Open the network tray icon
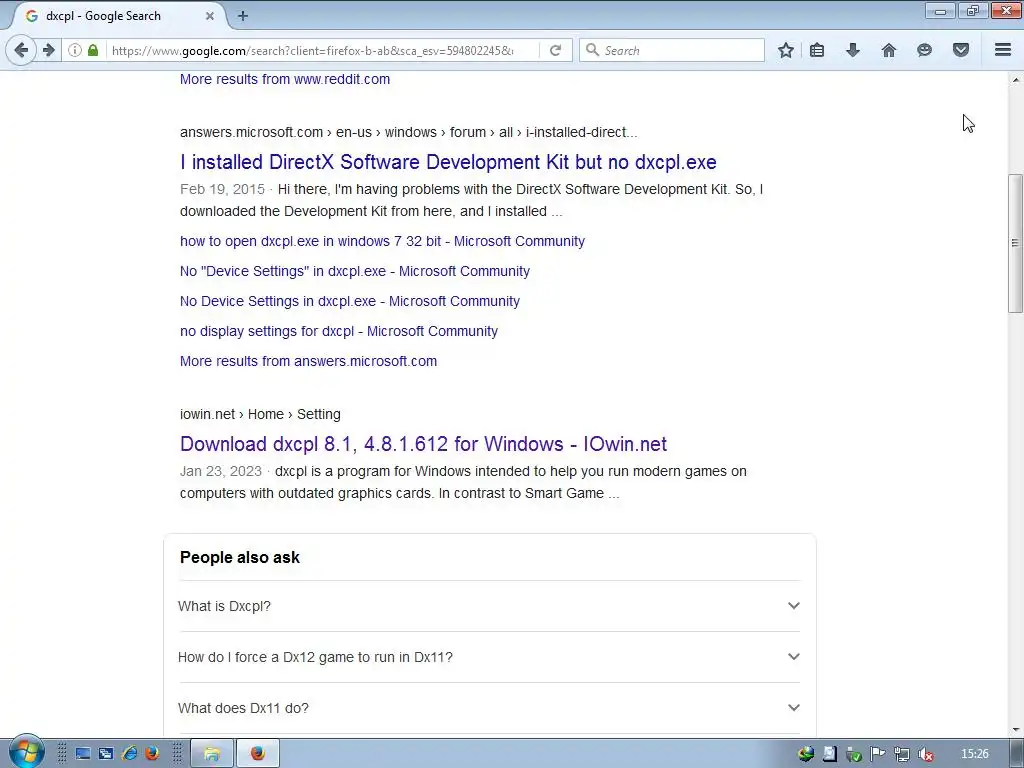 coord(902,754)
